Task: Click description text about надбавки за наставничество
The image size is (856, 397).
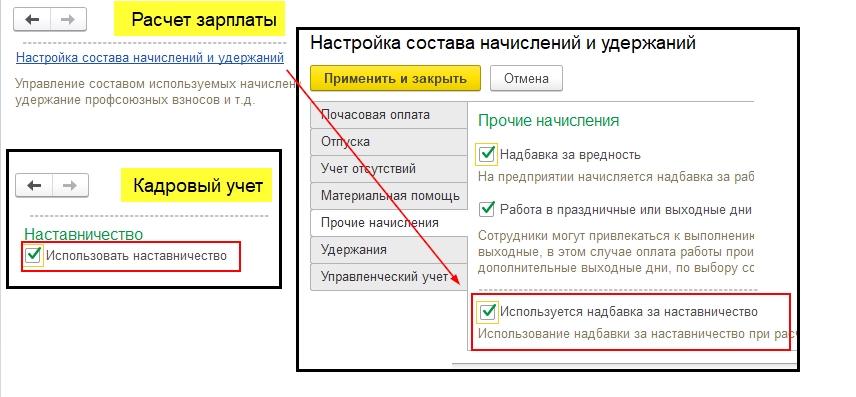Action: [x=637, y=334]
